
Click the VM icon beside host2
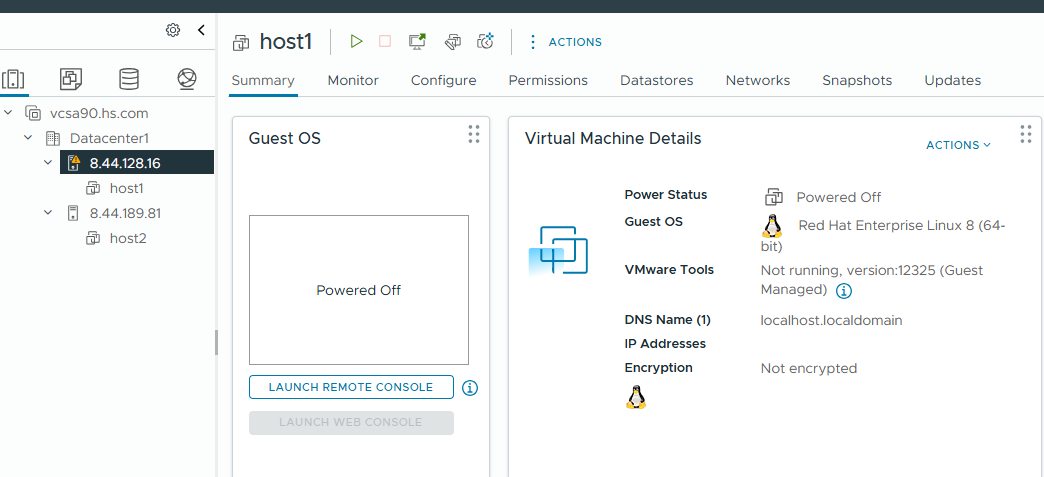click(93, 238)
